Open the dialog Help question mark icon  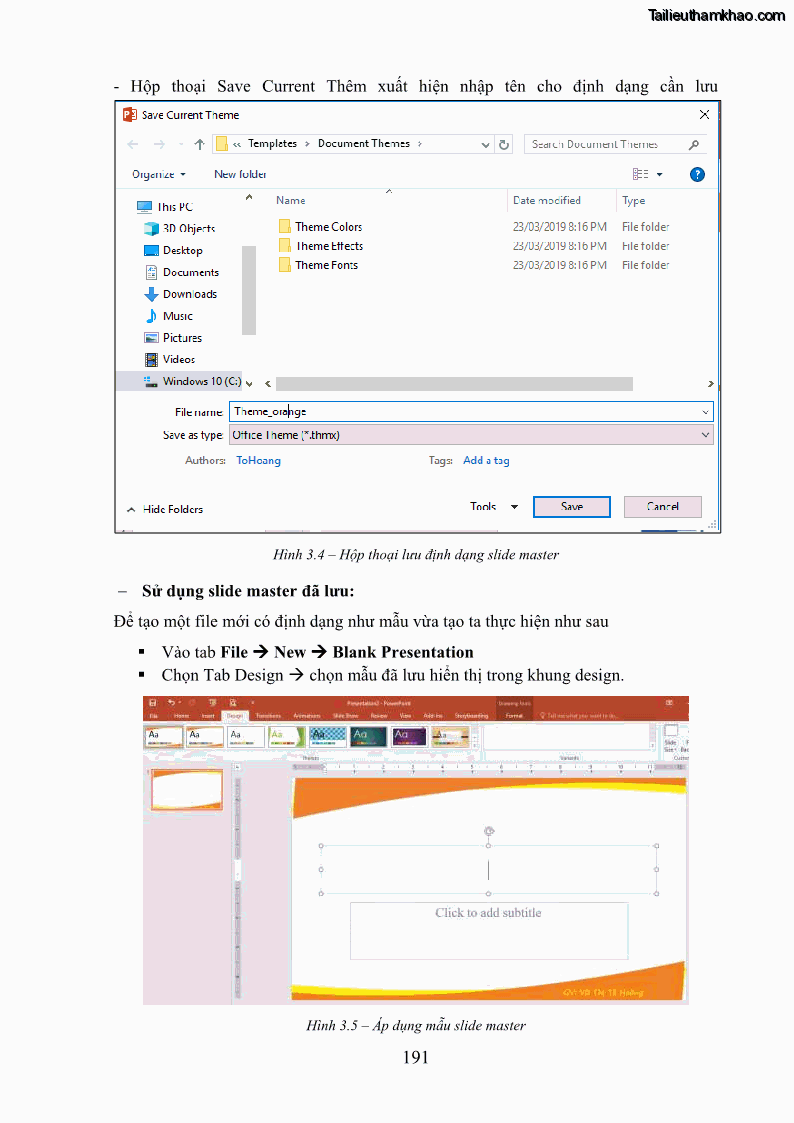point(697,174)
